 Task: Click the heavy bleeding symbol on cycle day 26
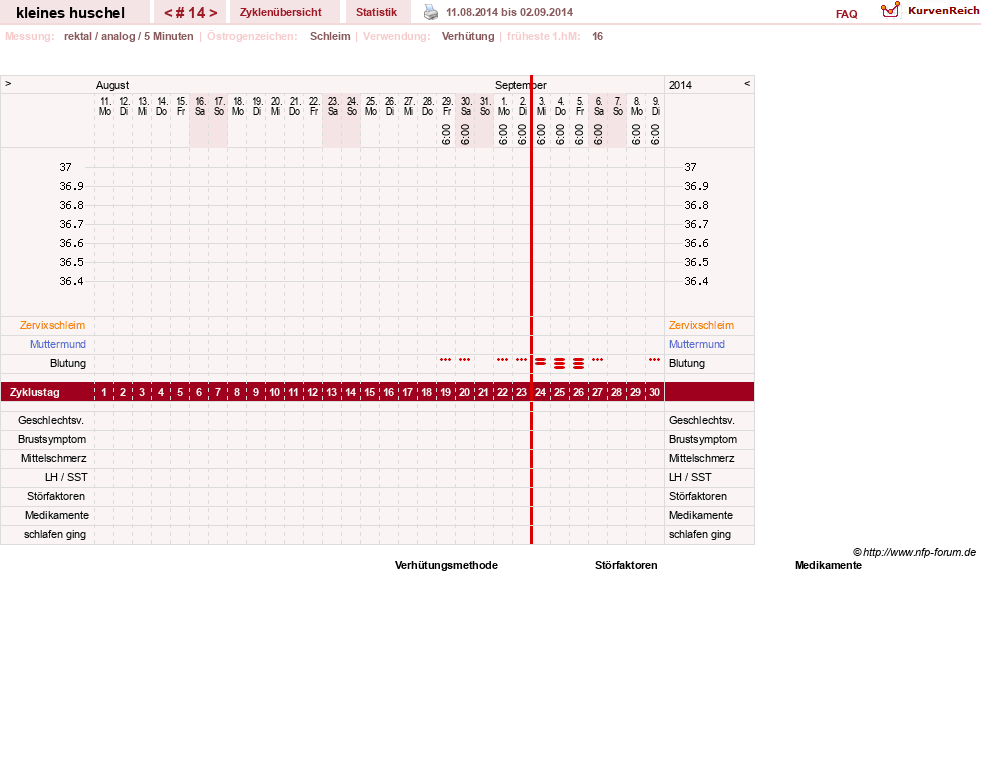click(579, 364)
